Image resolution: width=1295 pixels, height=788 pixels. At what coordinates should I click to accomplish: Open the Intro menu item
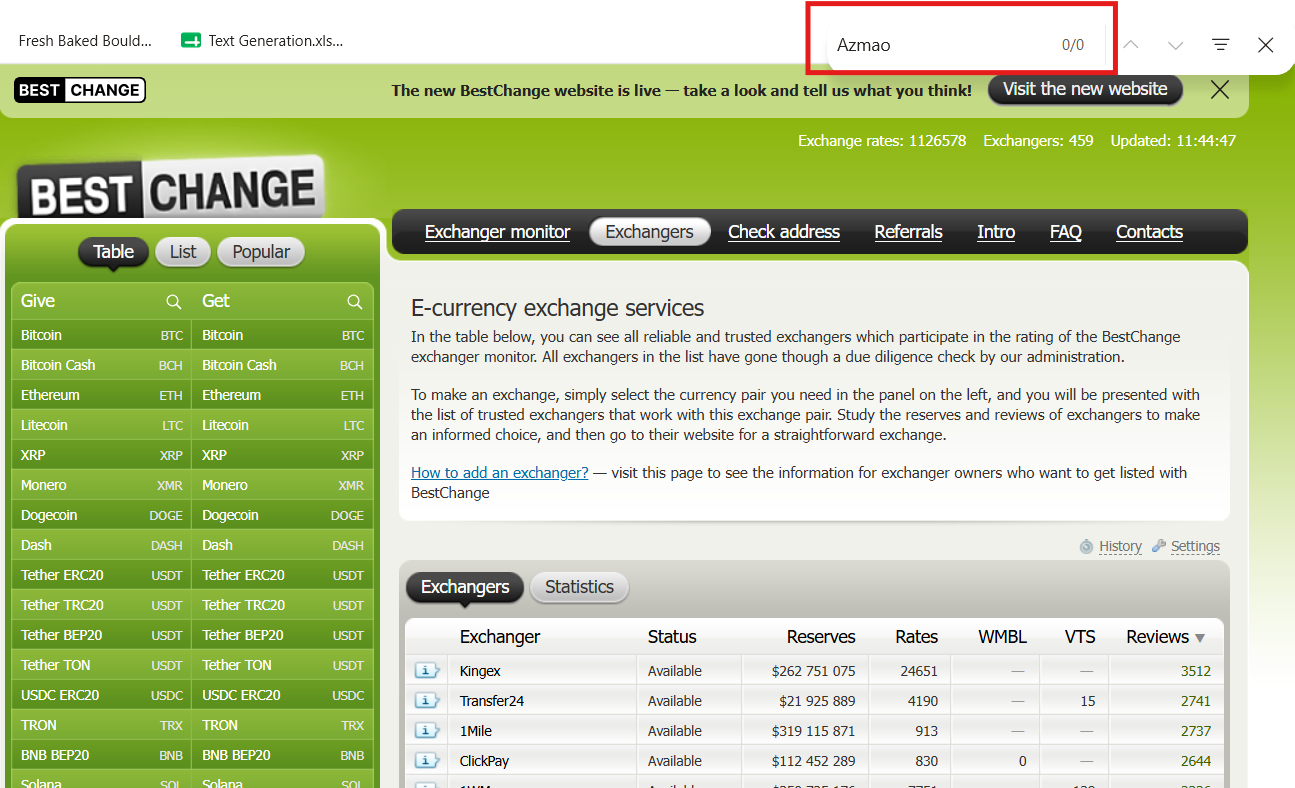(x=996, y=232)
